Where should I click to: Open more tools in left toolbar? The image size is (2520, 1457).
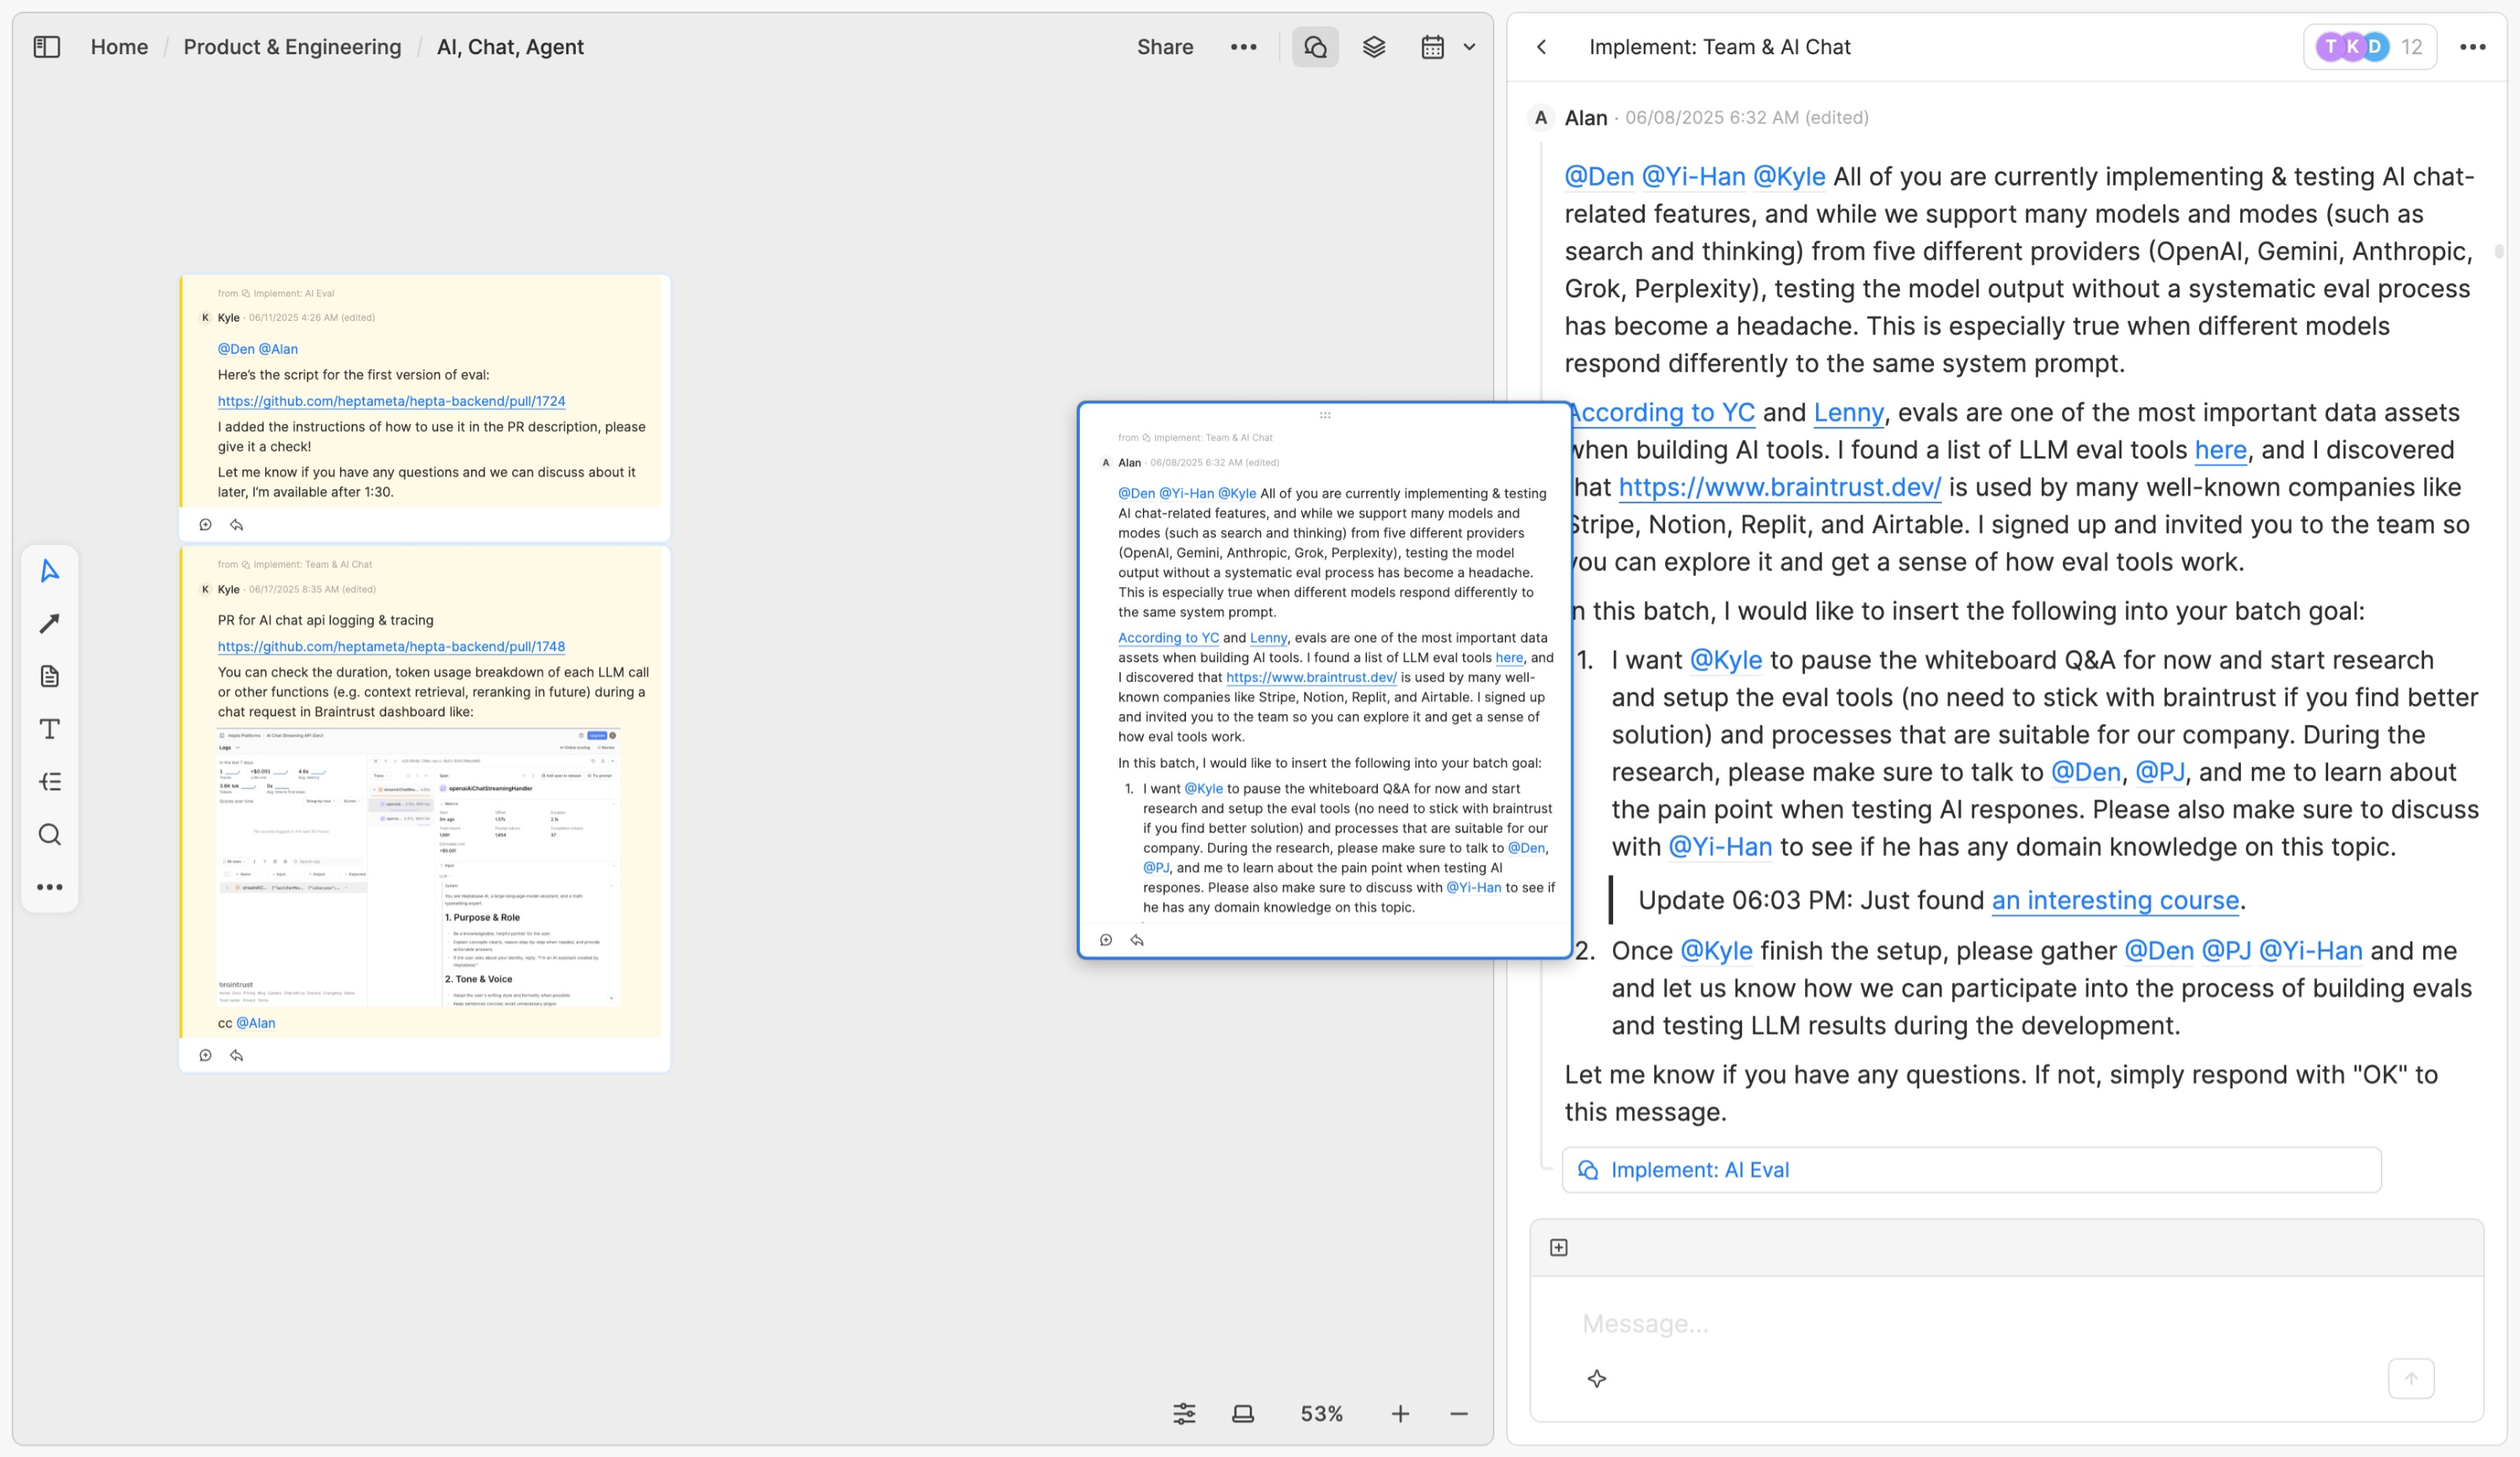[49, 887]
